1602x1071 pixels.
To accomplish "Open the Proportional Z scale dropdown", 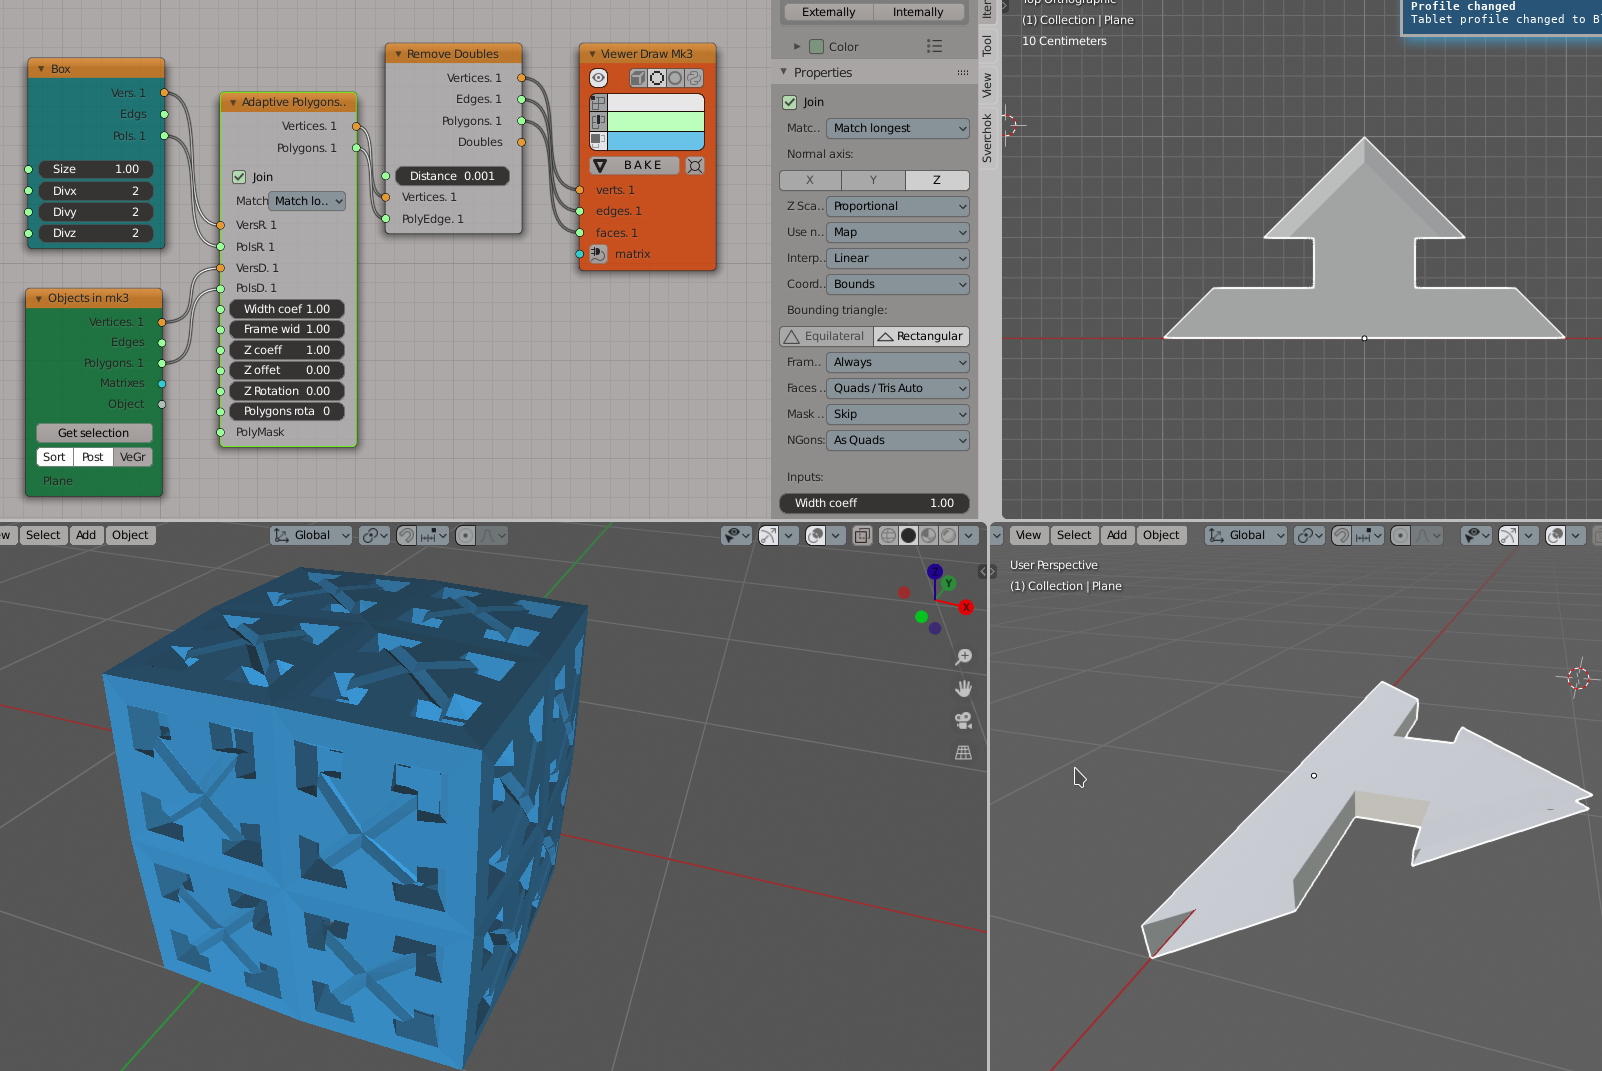I will pyautogui.click(x=898, y=206).
